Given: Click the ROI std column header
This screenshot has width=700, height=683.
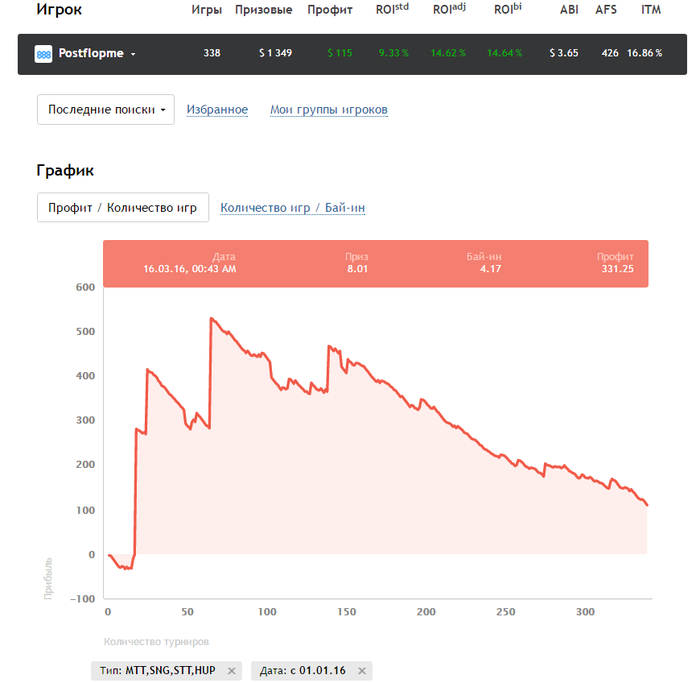Looking at the screenshot, I should coord(393,10).
